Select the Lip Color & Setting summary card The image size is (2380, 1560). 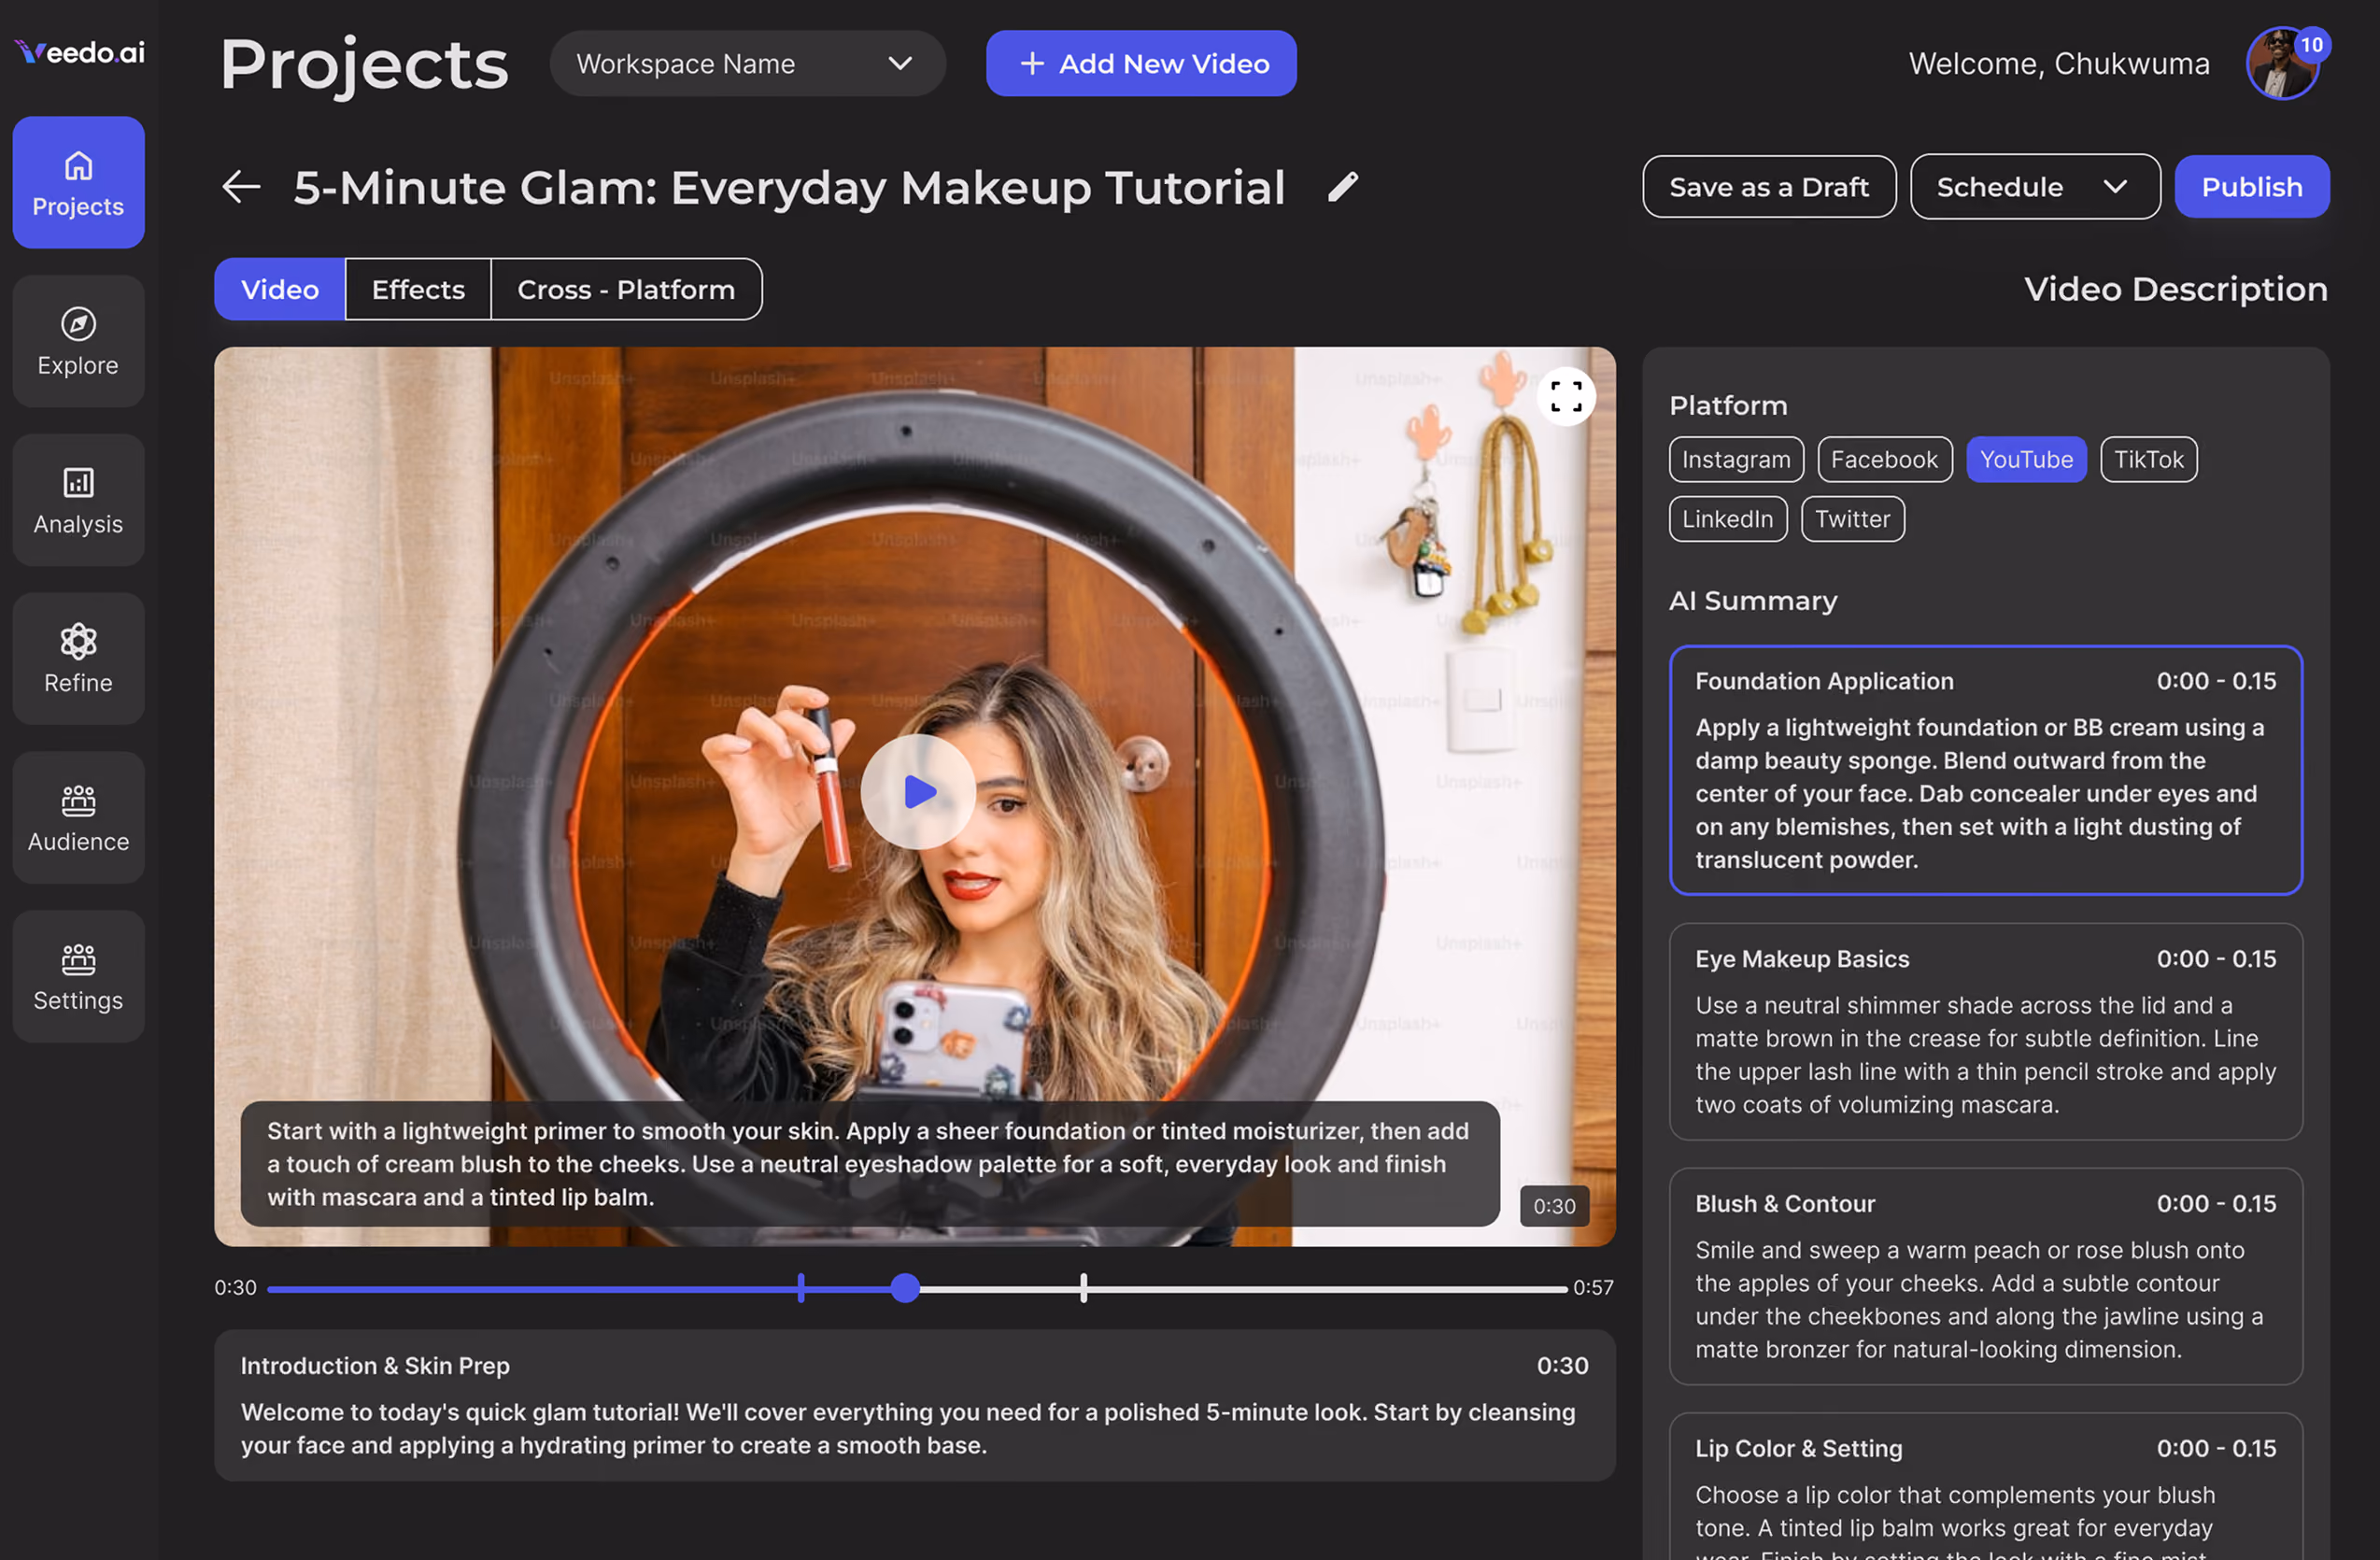click(1985, 1487)
